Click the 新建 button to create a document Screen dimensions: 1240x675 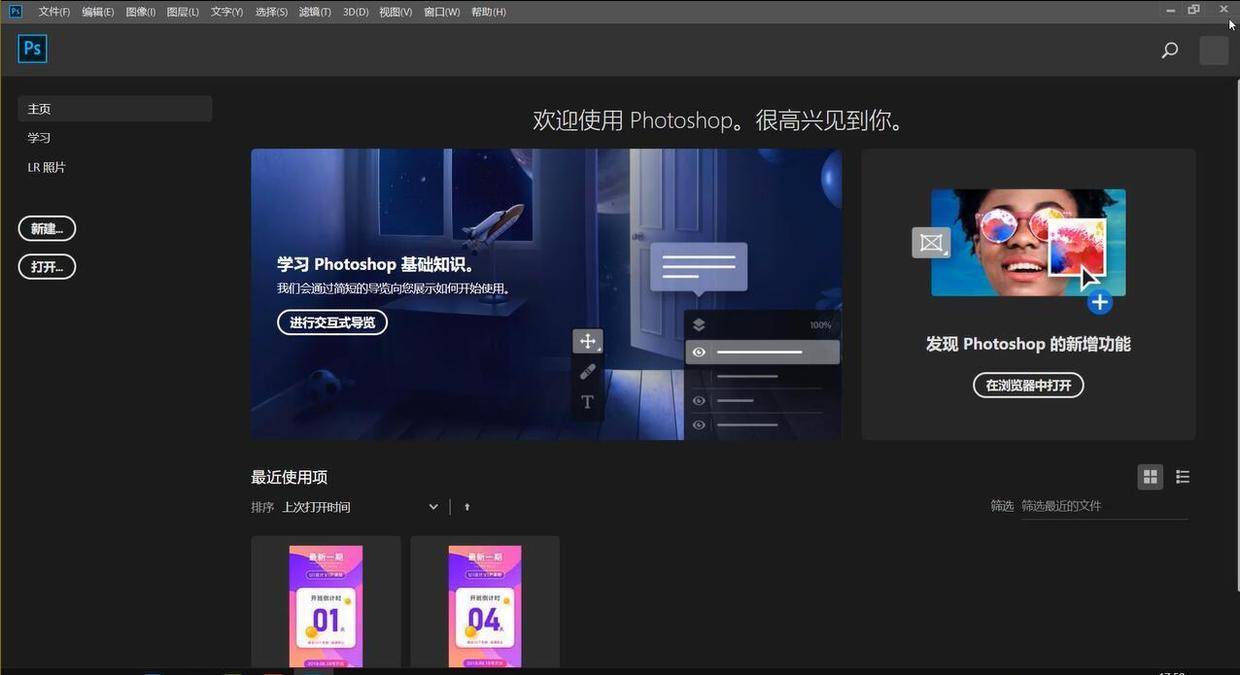click(x=46, y=228)
